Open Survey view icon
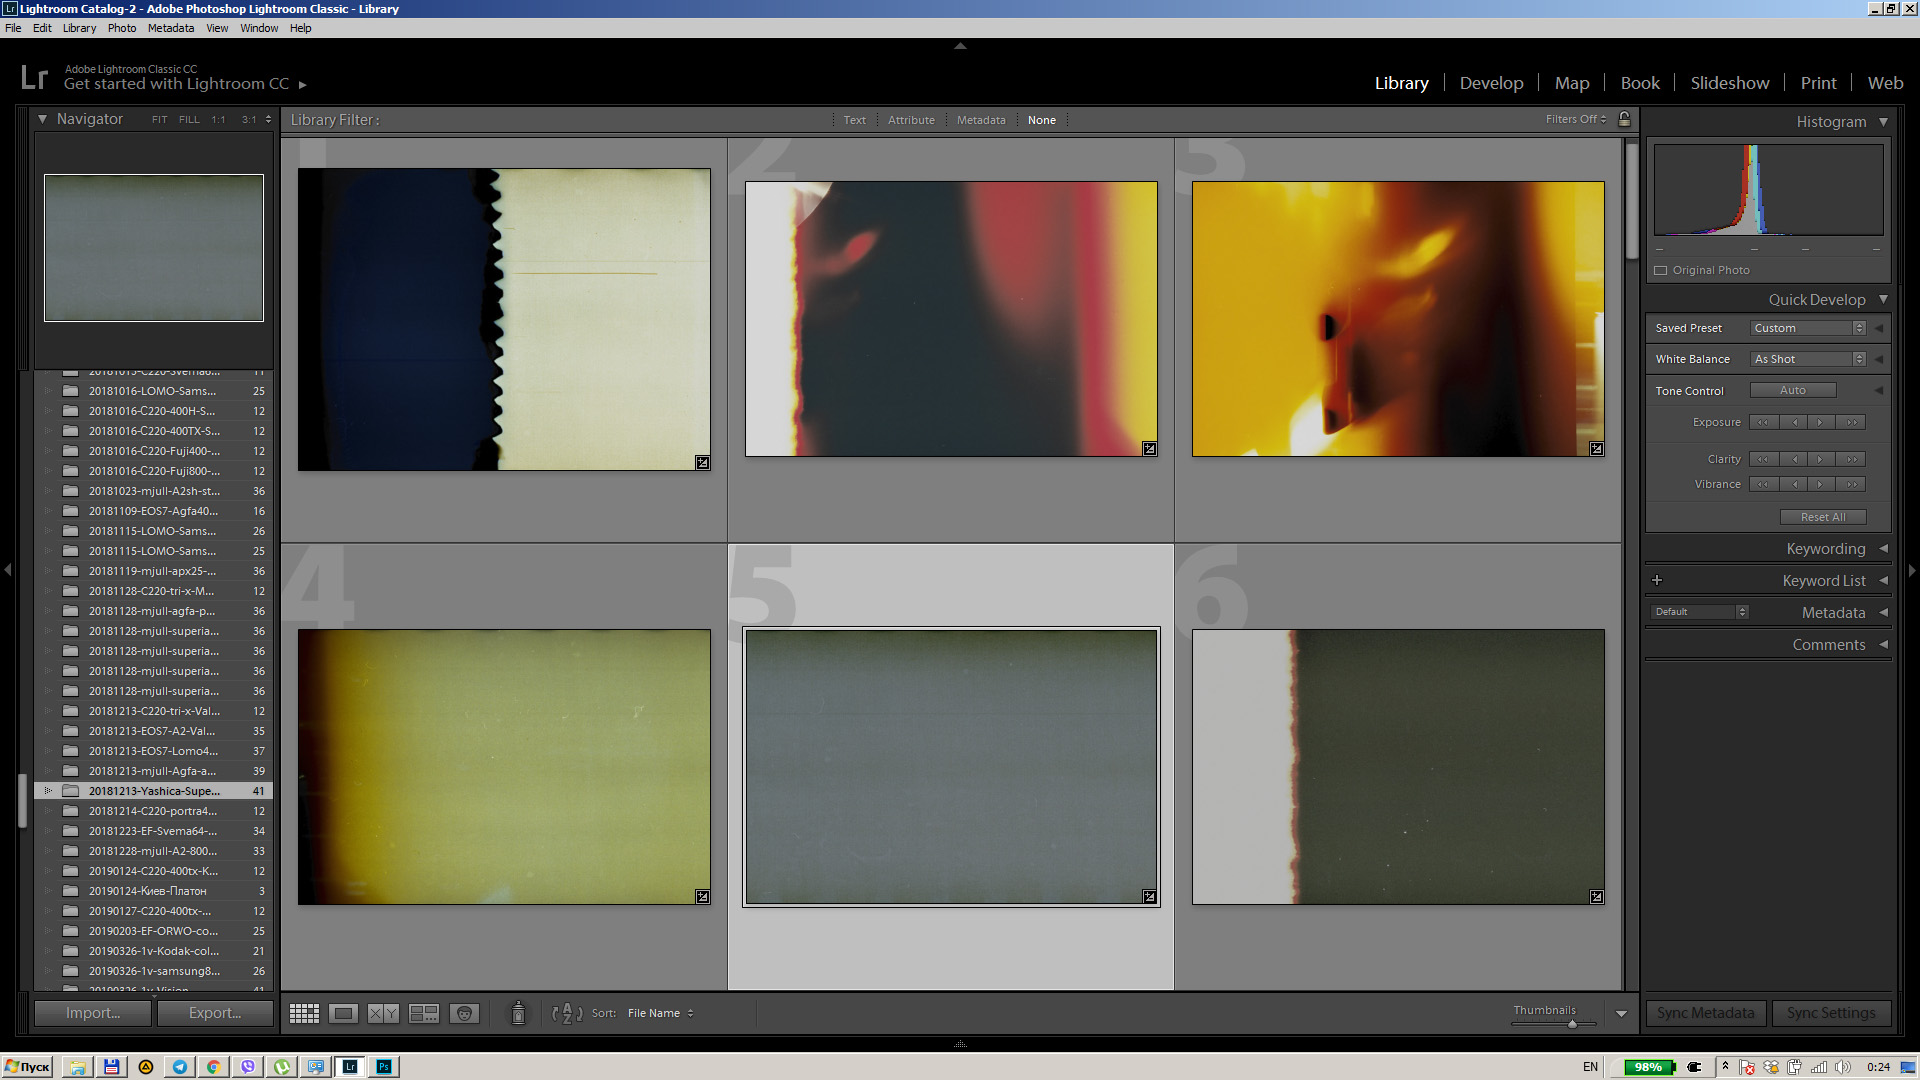Viewport: 1920px width, 1080px height. 424,1013
